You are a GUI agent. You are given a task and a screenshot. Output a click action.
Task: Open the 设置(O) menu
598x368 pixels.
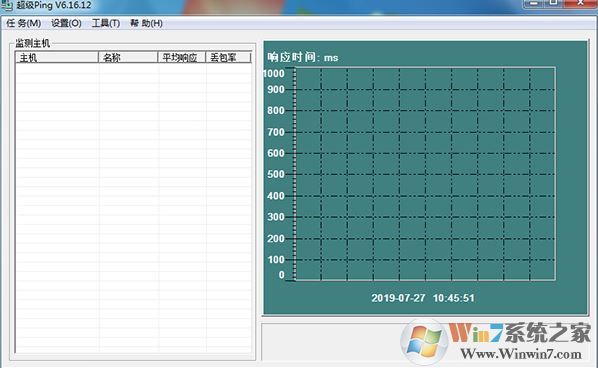66,24
